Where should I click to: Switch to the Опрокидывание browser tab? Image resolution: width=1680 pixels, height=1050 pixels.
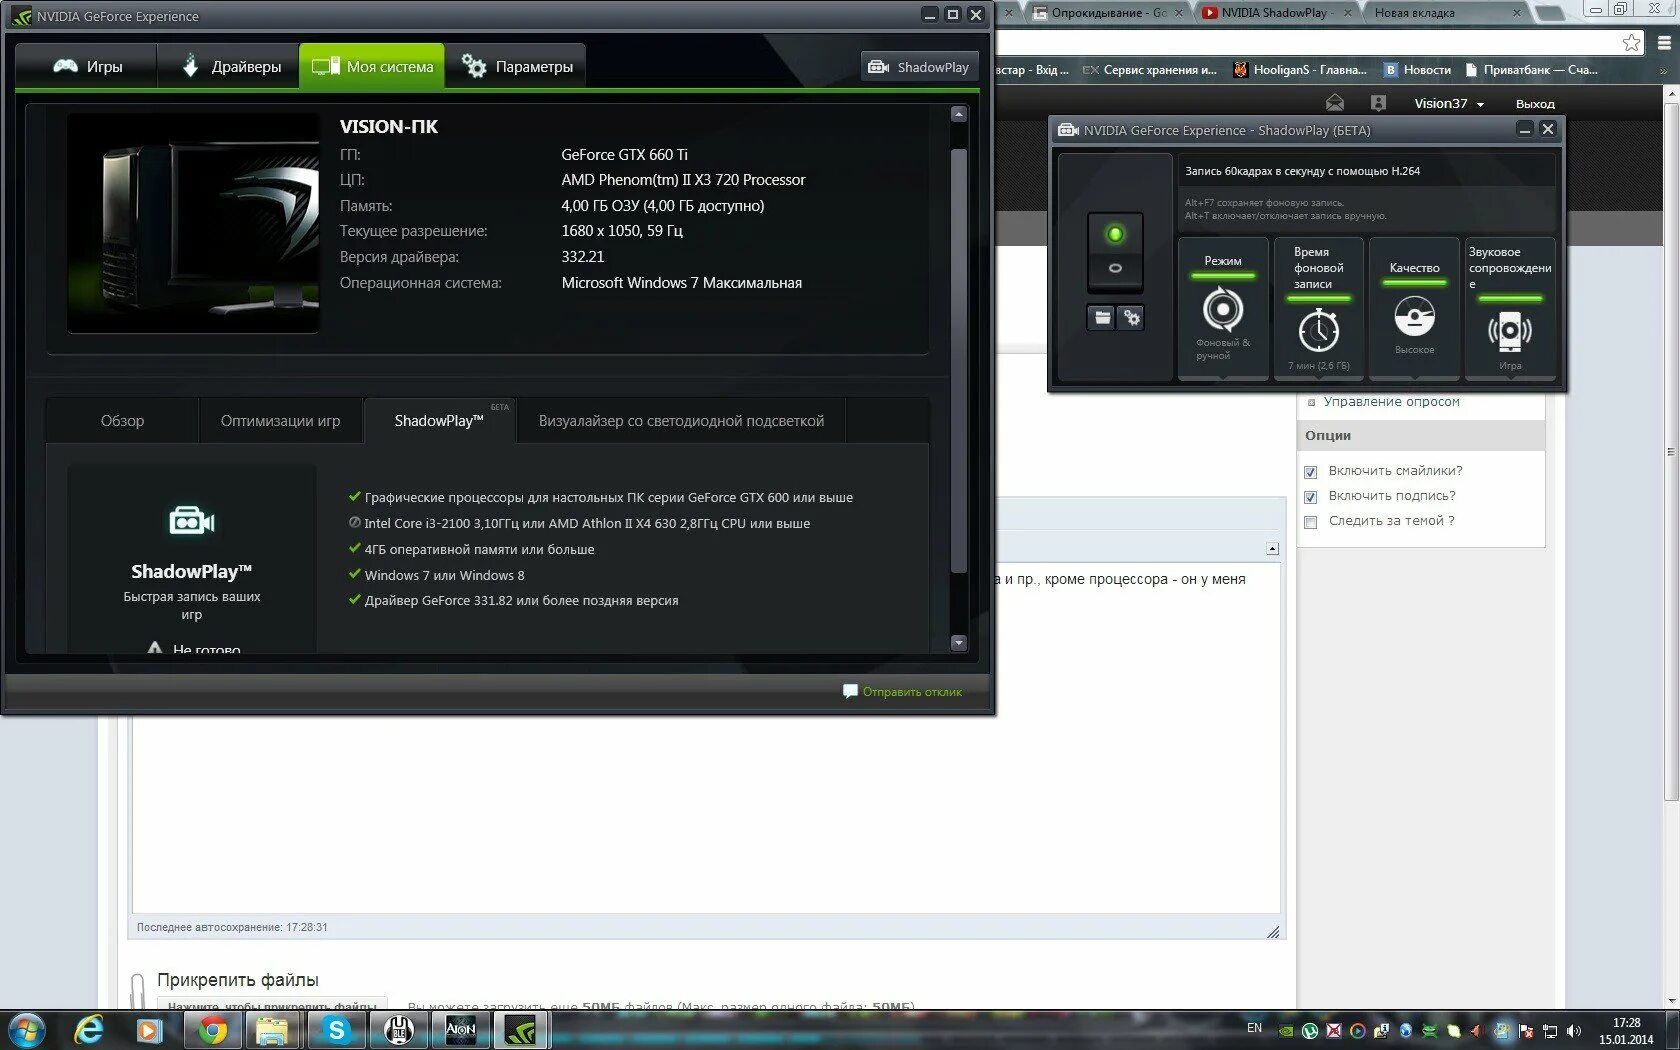1108,13
